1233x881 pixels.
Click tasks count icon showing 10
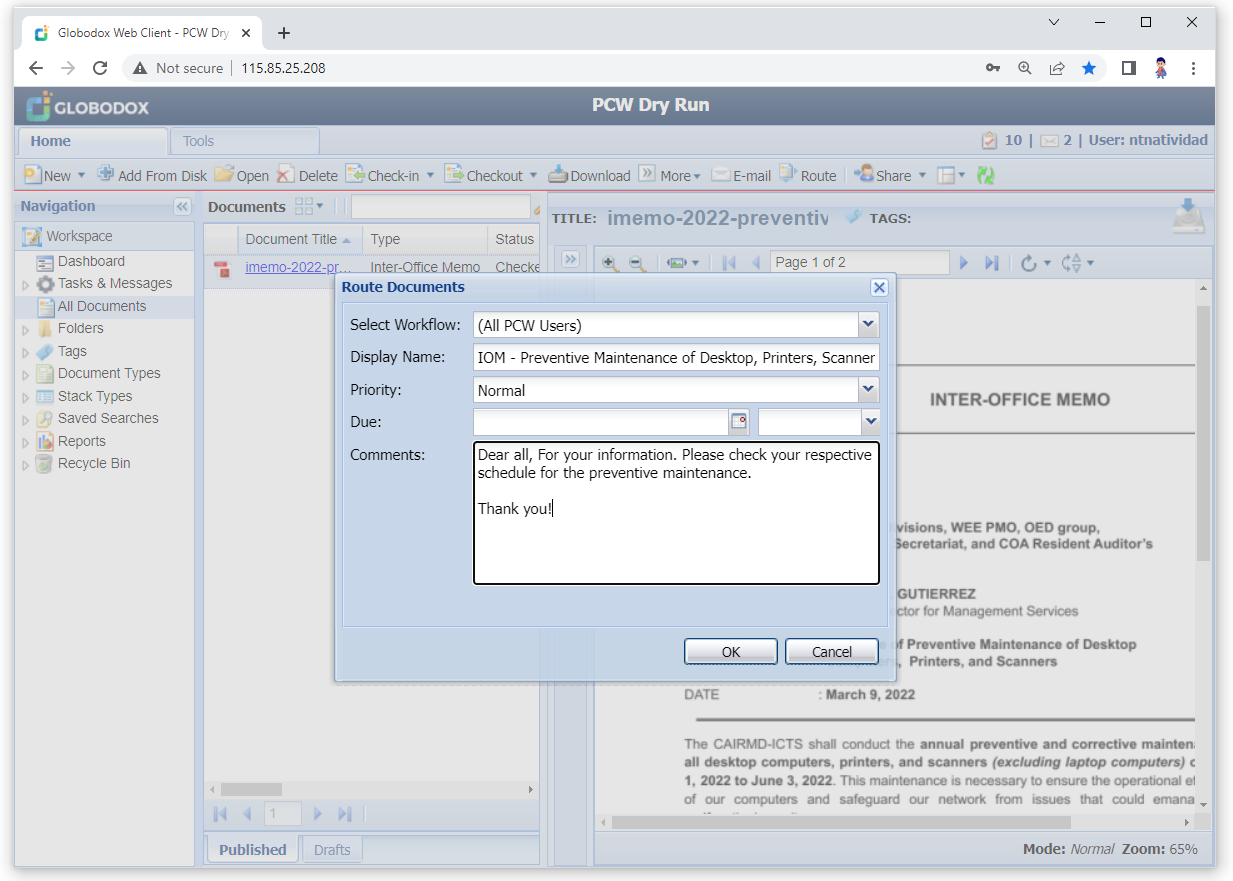[x=990, y=140]
